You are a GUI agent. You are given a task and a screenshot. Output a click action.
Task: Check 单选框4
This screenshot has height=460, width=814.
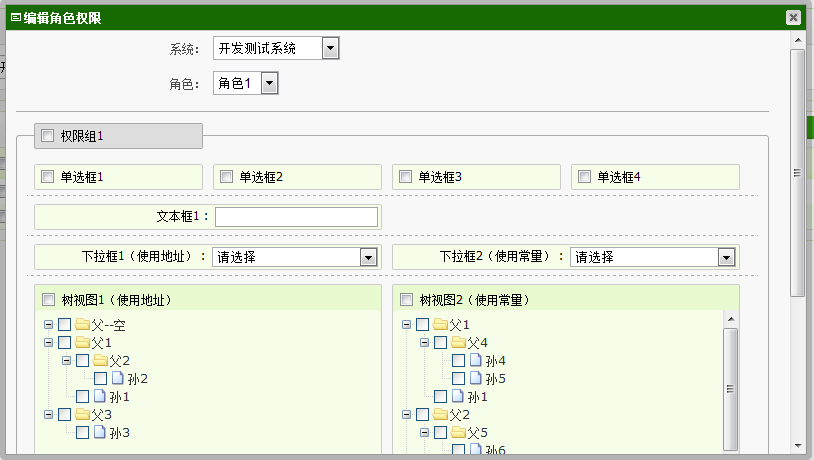585,177
